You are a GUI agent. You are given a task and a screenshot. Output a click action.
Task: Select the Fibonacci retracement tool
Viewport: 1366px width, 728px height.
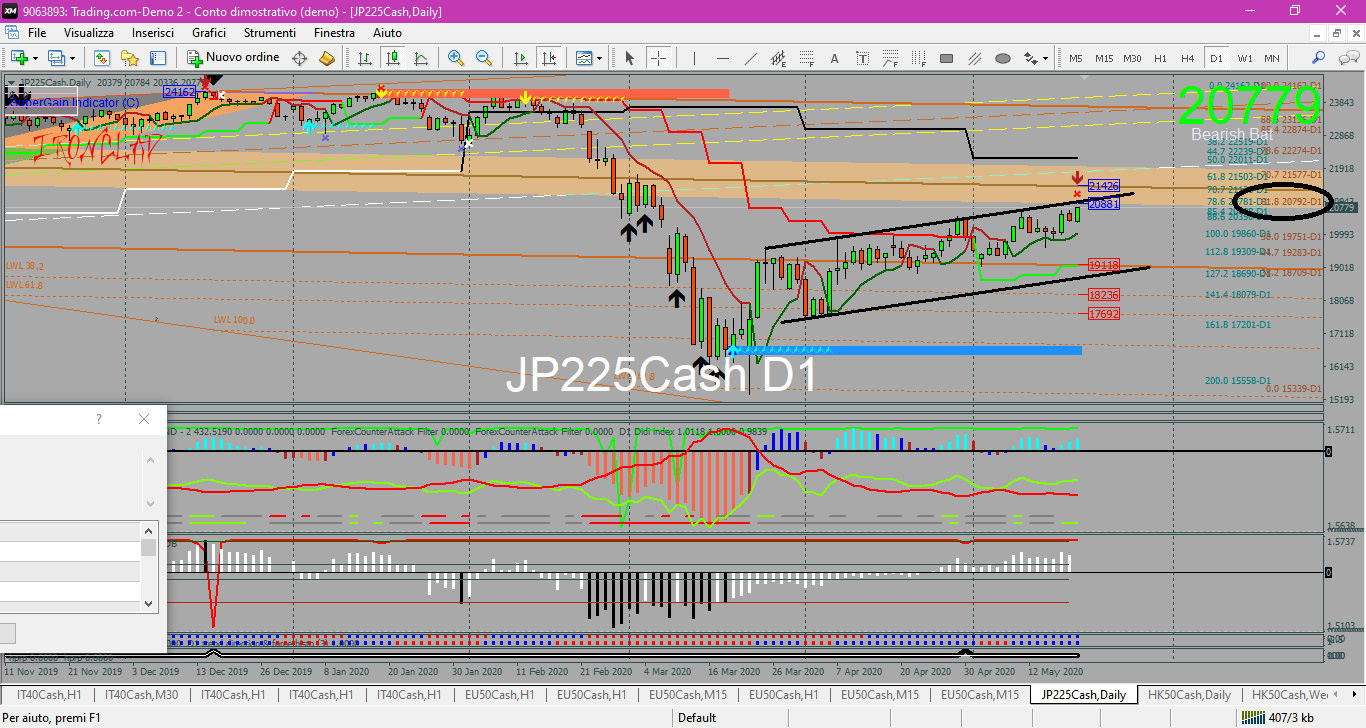click(806, 58)
